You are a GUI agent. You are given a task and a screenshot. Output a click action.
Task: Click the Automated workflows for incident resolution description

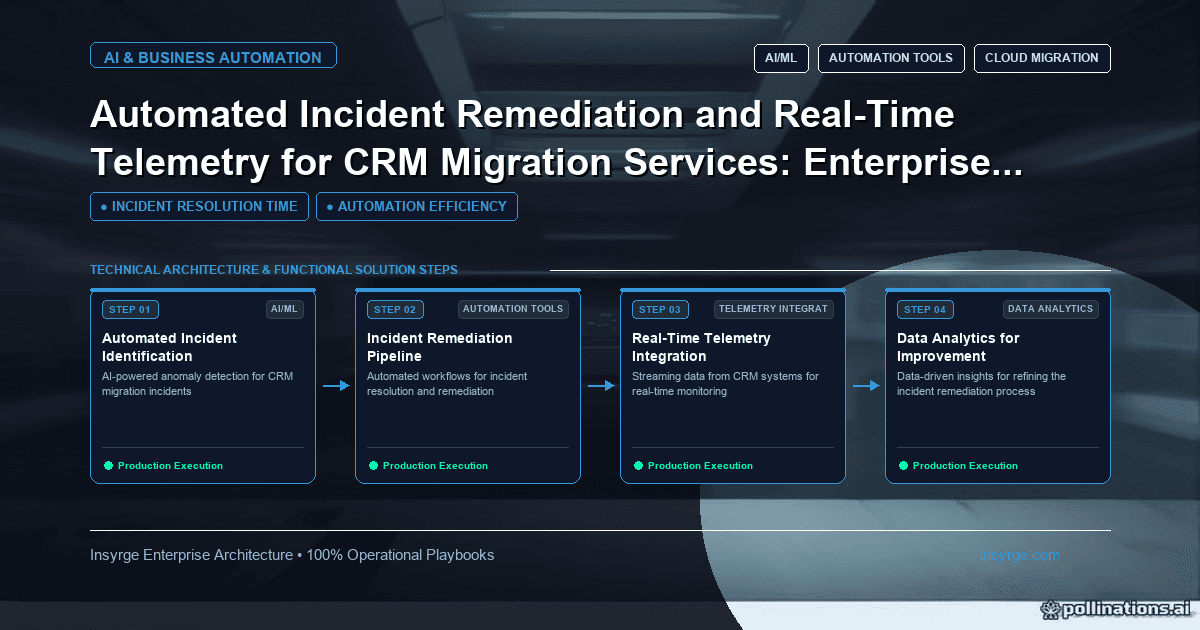(447, 384)
